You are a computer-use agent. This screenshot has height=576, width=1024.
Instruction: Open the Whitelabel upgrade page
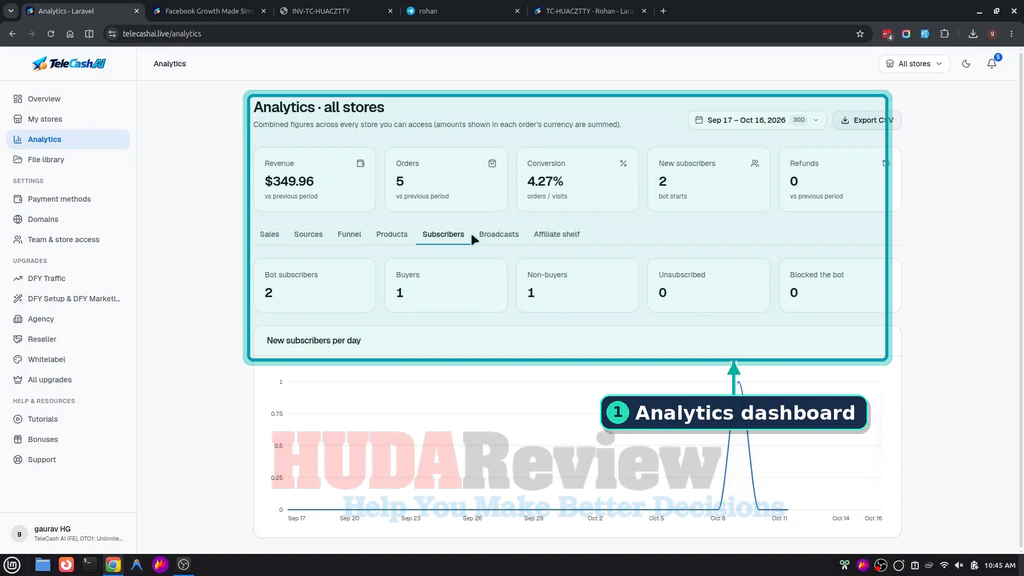(x=68, y=359)
